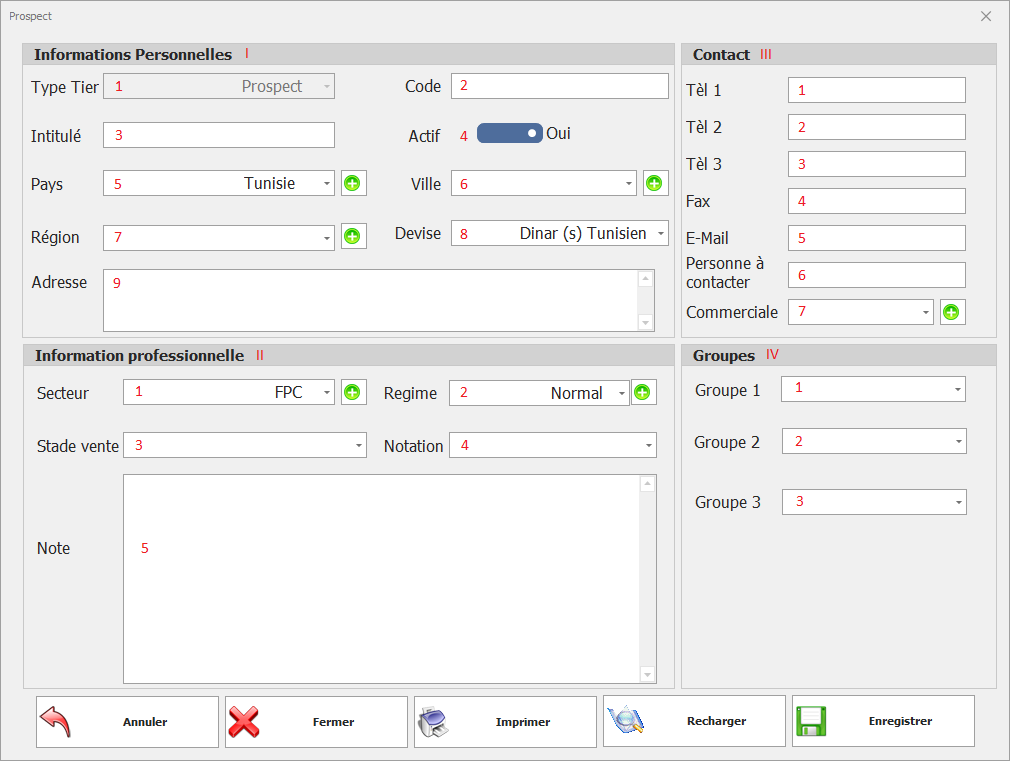The height and width of the screenshot is (761, 1010).
Task: Add a new Secteur with green plus
Action: tap(353, 392)
